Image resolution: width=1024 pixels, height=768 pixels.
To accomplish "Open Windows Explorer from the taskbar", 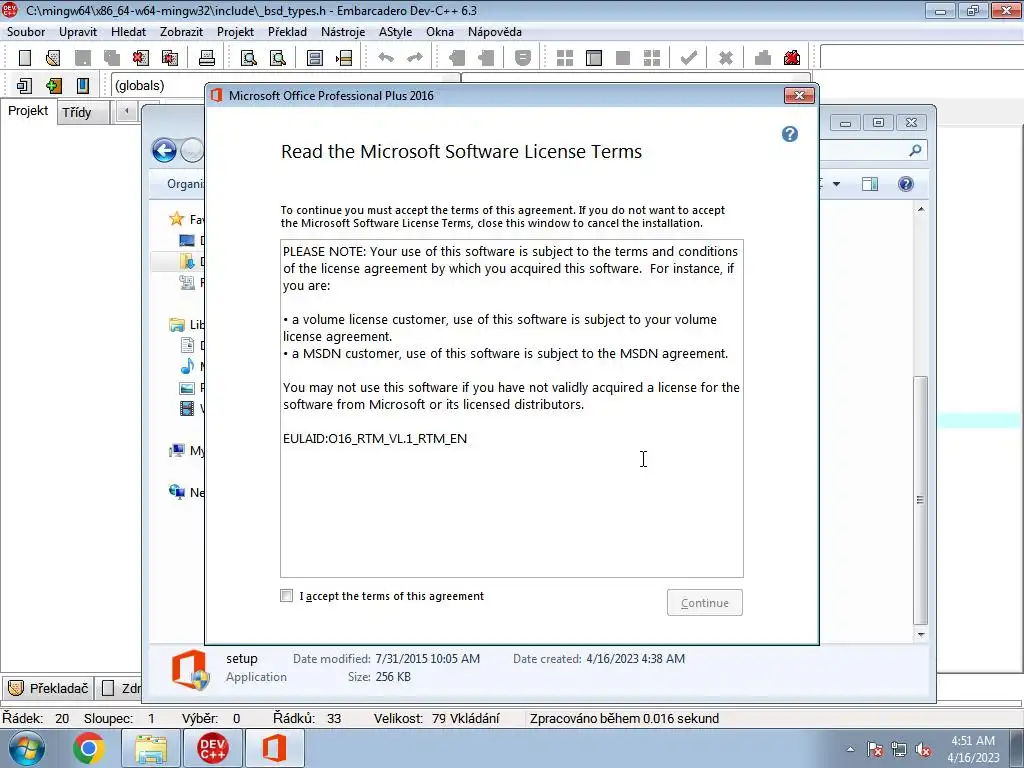I will pos(151,748).
